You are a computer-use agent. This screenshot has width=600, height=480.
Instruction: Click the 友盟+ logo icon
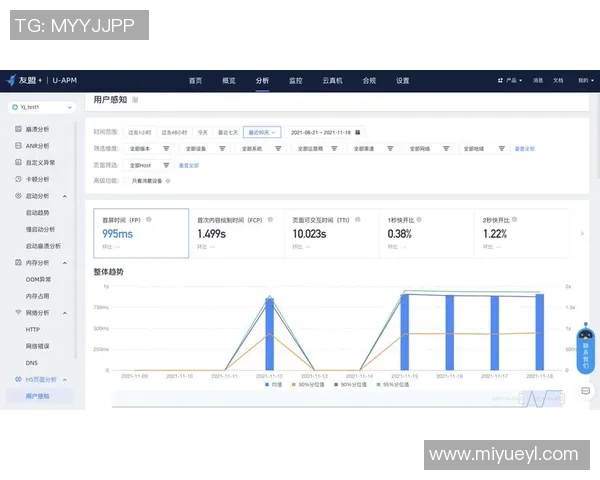click(11, 80)
